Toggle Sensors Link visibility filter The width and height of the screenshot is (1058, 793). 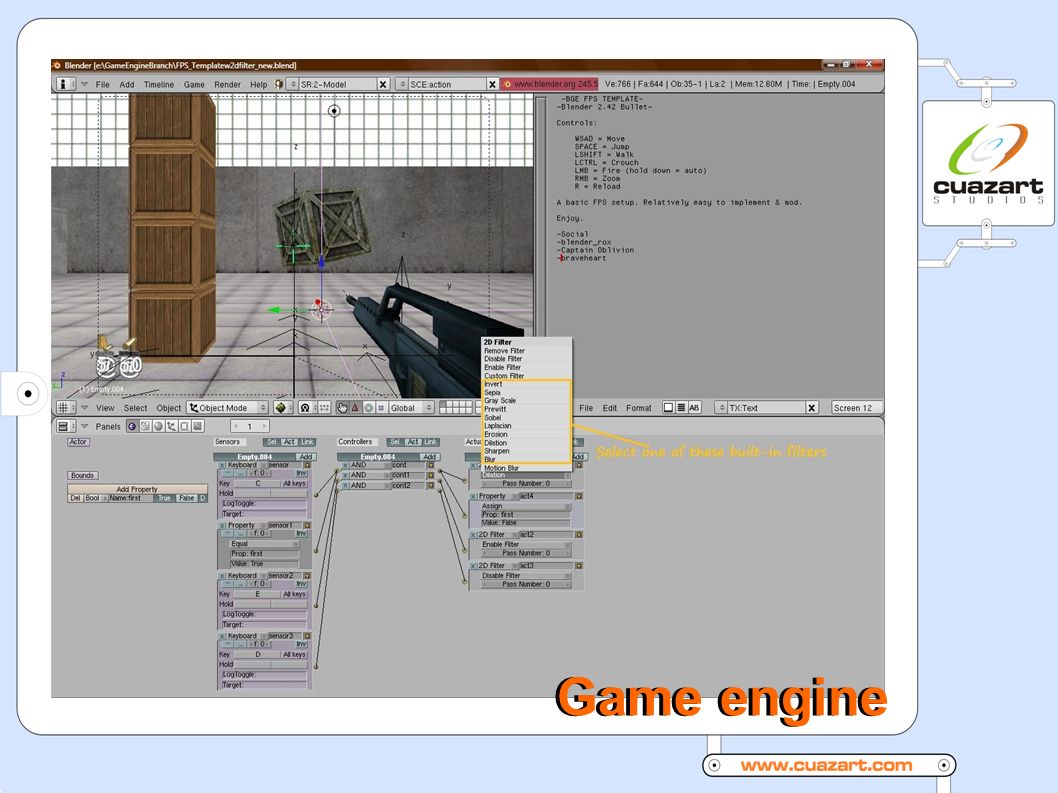click(307, 442)
